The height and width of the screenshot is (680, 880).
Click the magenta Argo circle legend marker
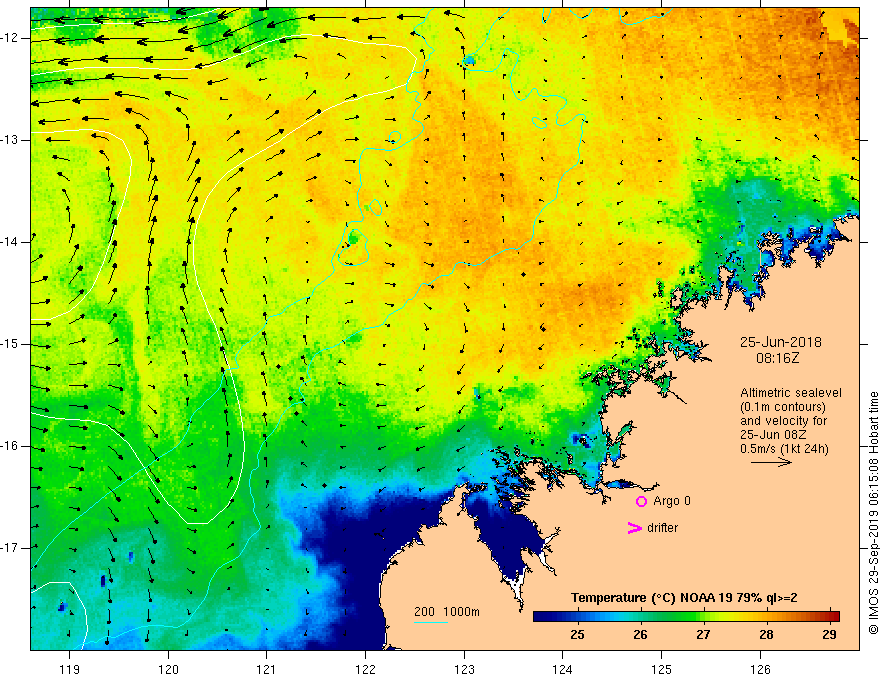point(641,501)
